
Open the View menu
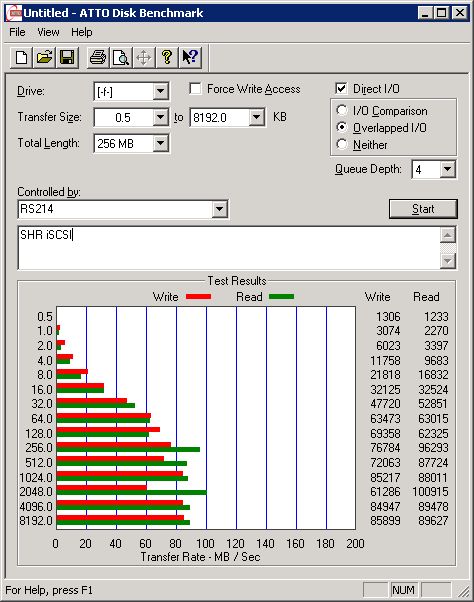point(48,32)
